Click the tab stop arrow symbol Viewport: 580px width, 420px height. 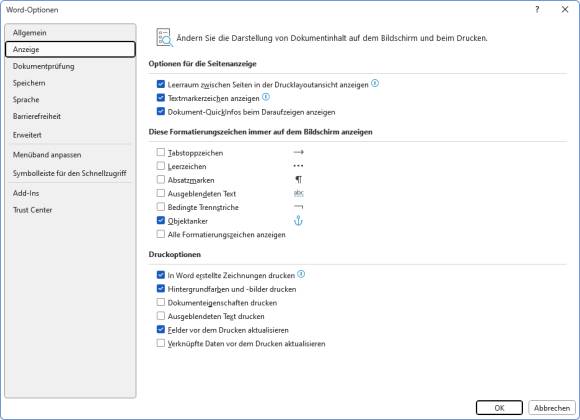click(x=298, y=152)
